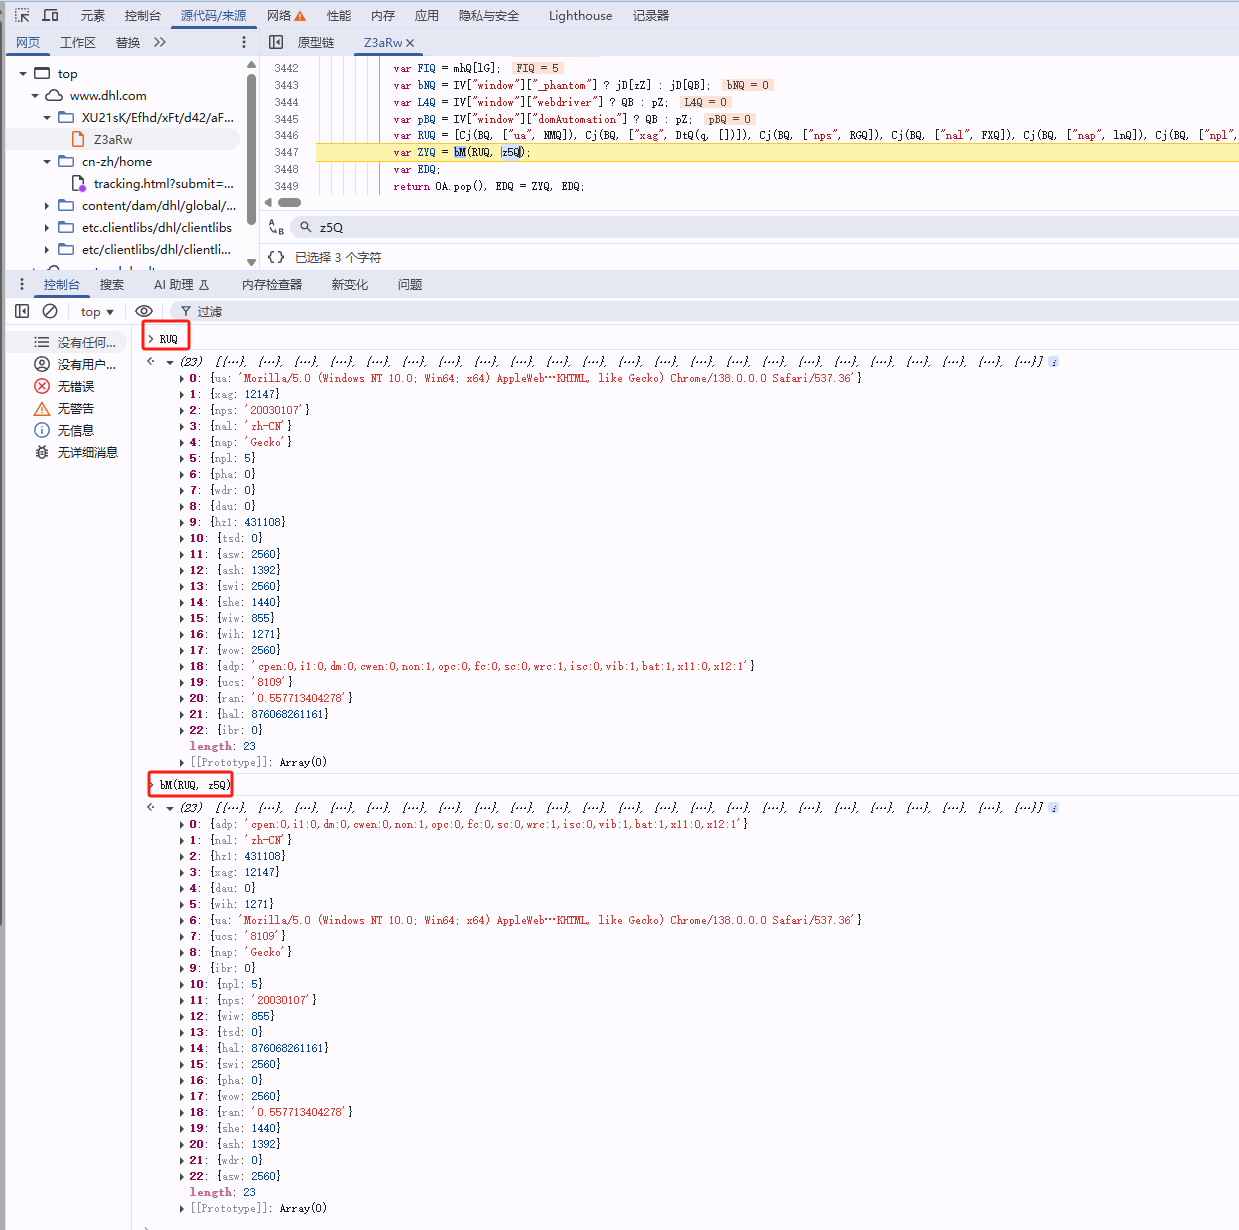Select the 无警告 filter
The width and height of the screenshot is (1239, 1230).
[65, 408]
